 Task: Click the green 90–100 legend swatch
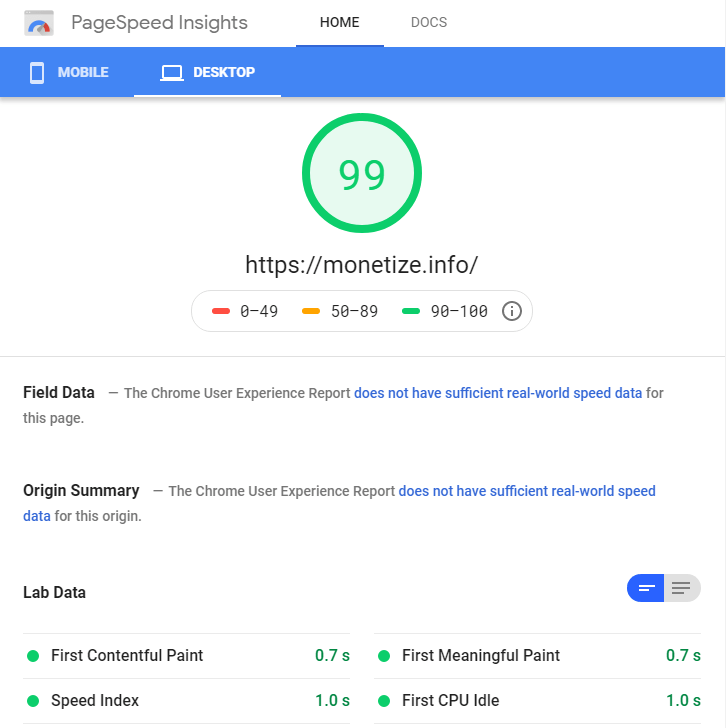411,311
